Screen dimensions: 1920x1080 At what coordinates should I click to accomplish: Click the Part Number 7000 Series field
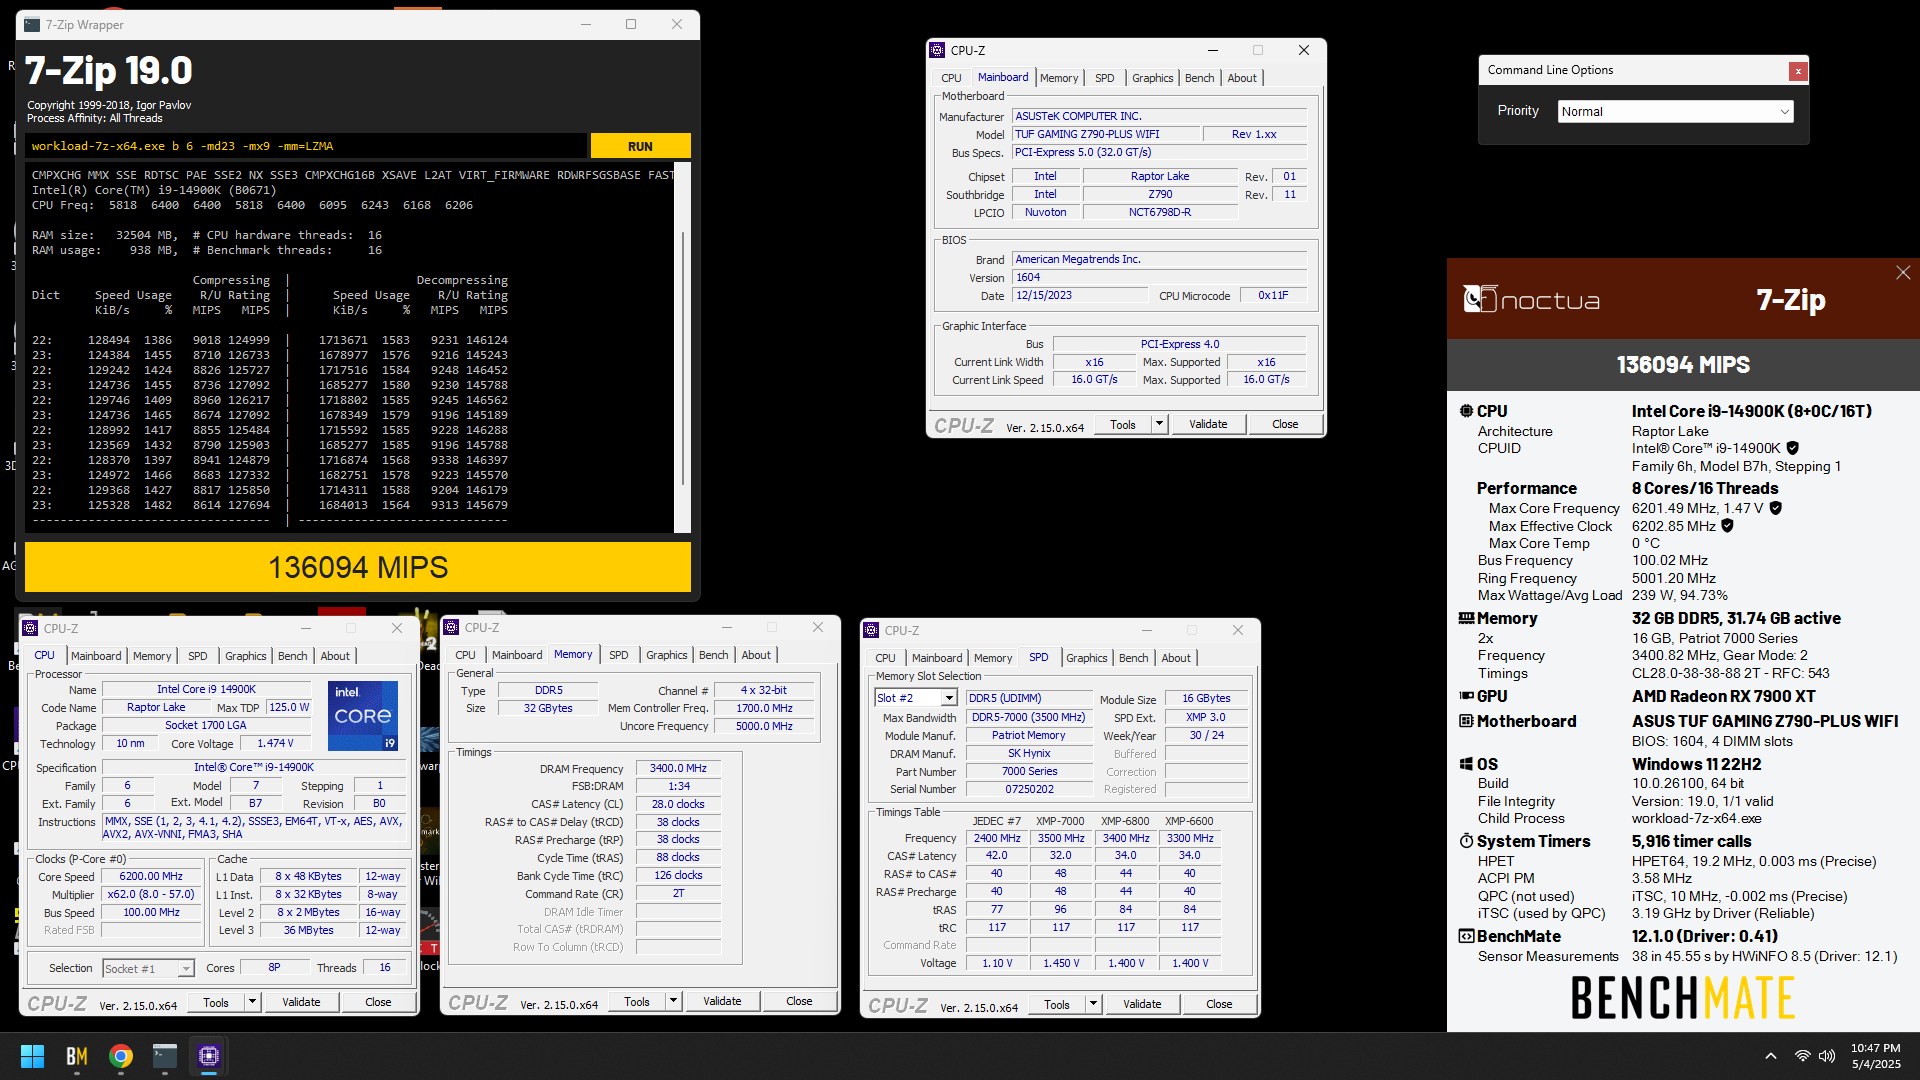tap(1029, 771)
